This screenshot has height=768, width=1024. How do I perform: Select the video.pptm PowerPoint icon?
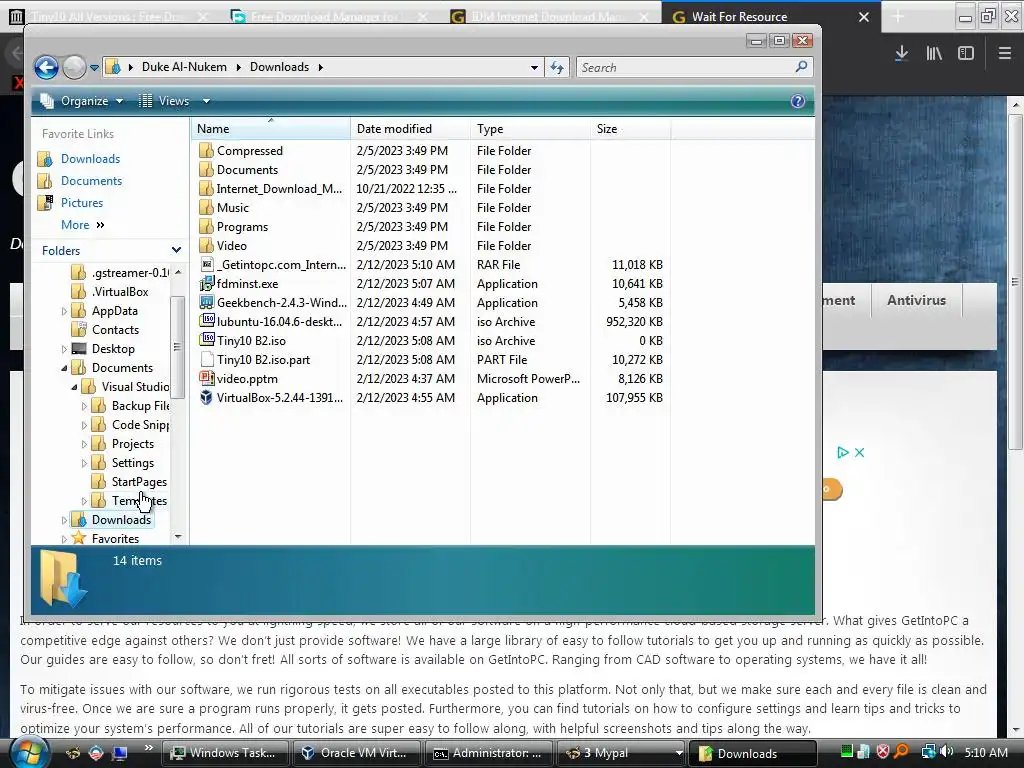click(206, 378)
